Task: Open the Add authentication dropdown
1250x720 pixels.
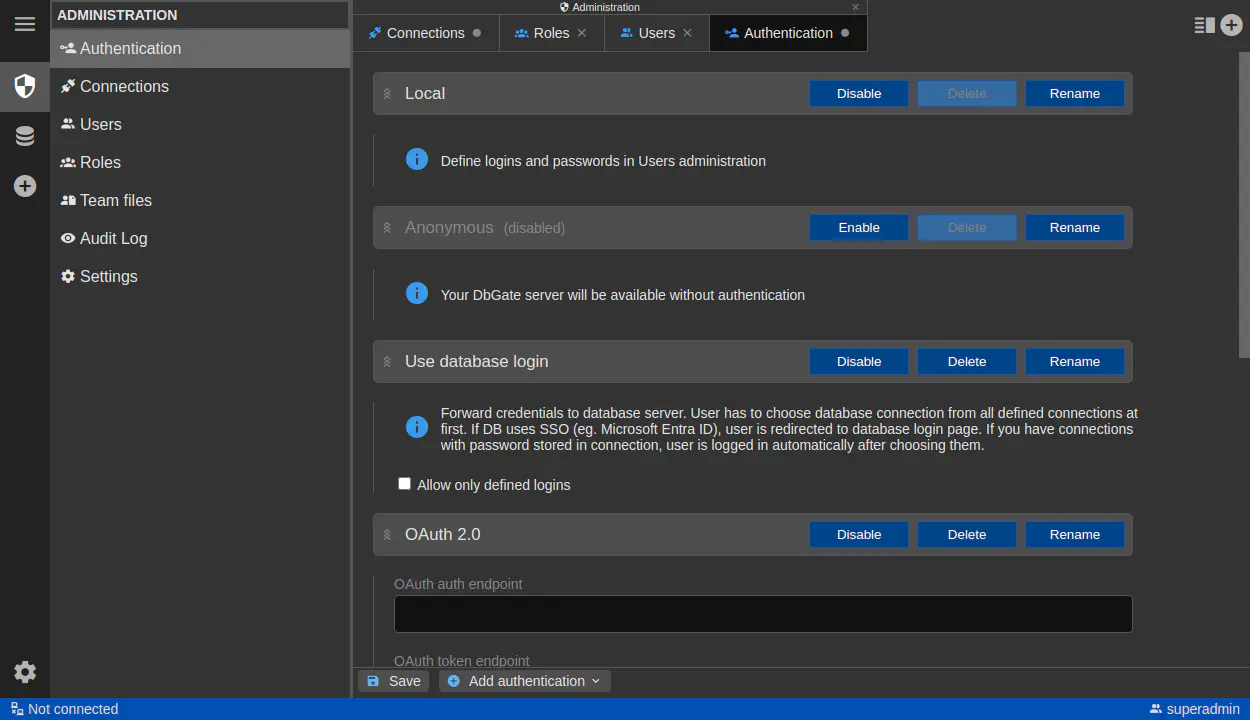Action: point(524,681)
